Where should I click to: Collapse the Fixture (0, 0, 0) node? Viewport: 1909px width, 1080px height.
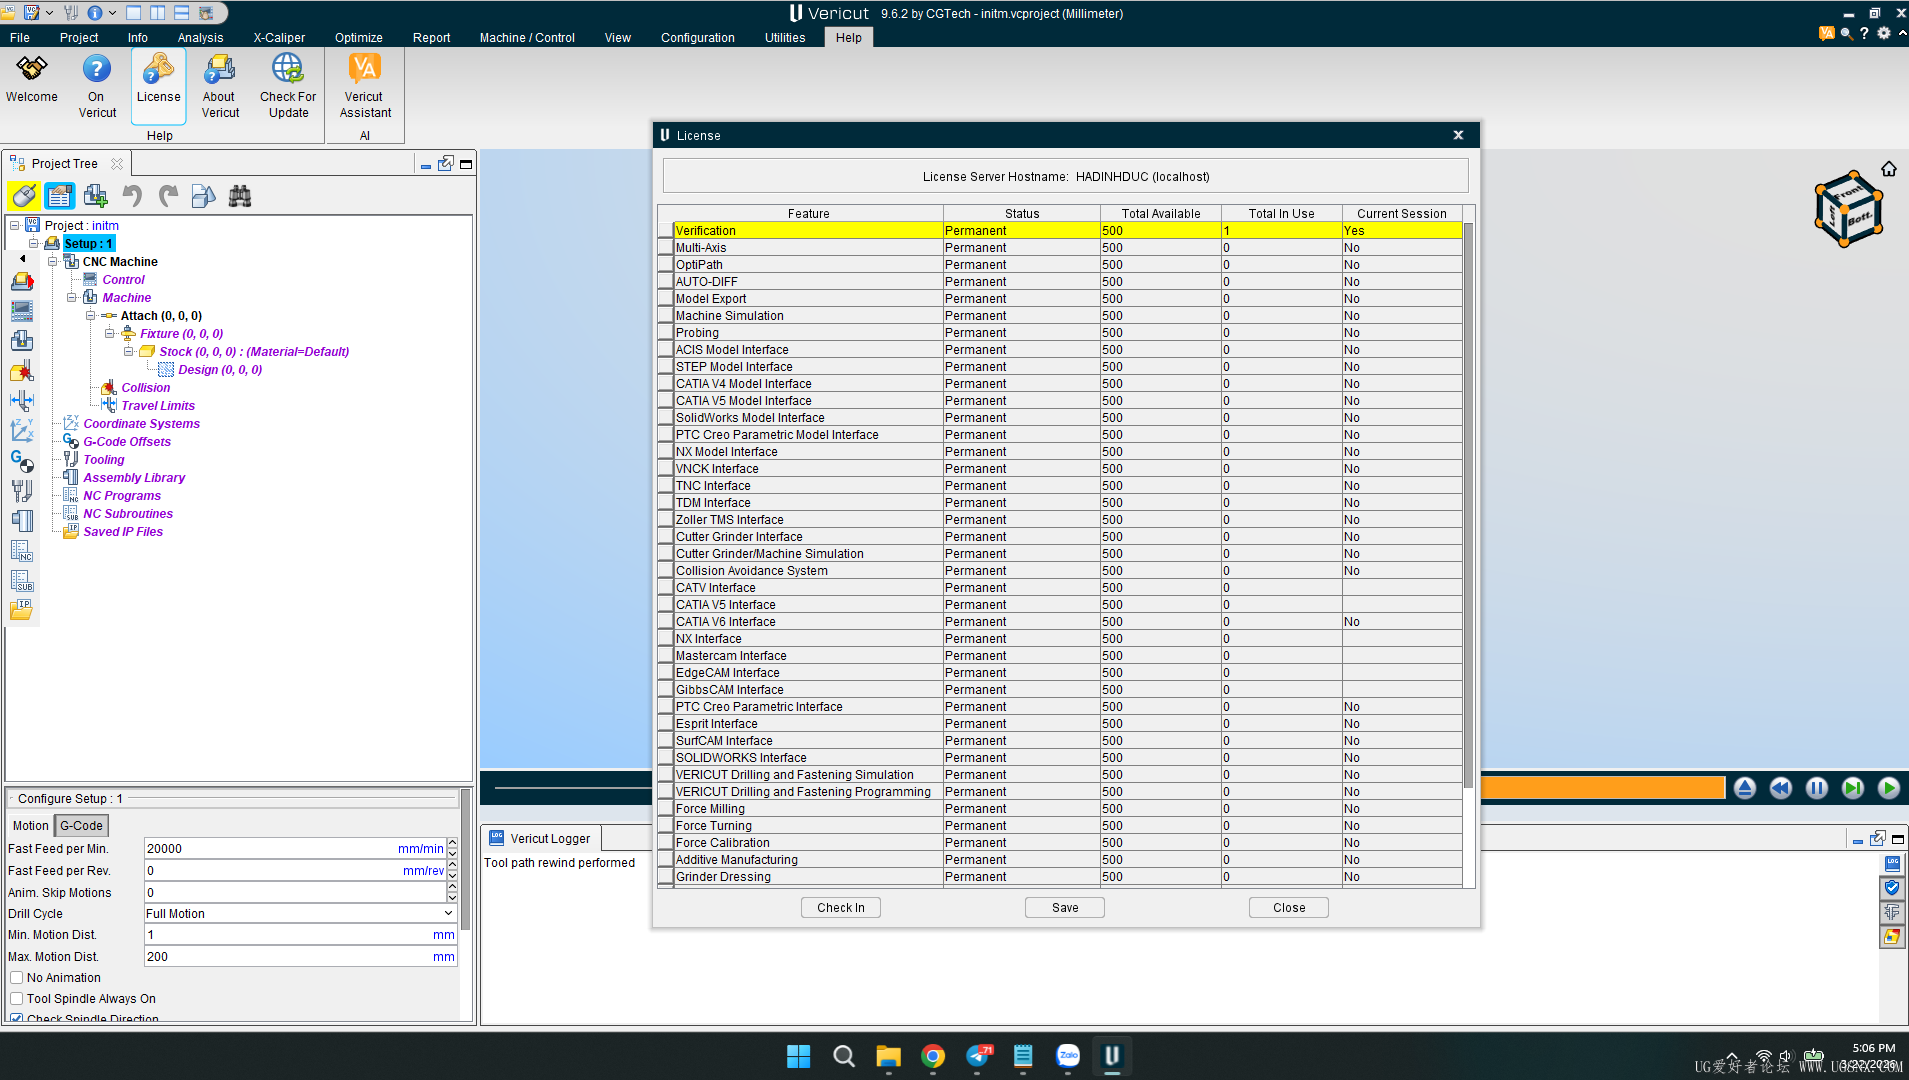tap(110, 334)
